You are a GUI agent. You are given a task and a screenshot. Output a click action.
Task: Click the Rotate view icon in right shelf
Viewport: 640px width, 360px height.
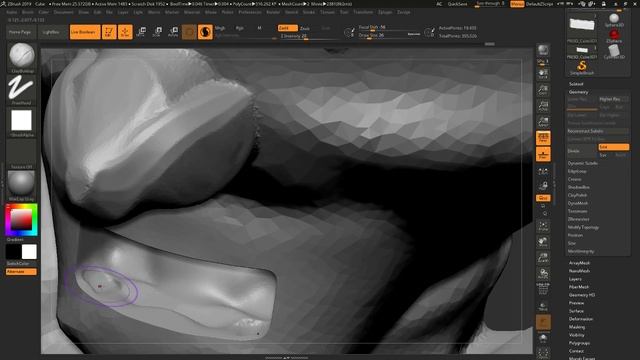(543, 273)
